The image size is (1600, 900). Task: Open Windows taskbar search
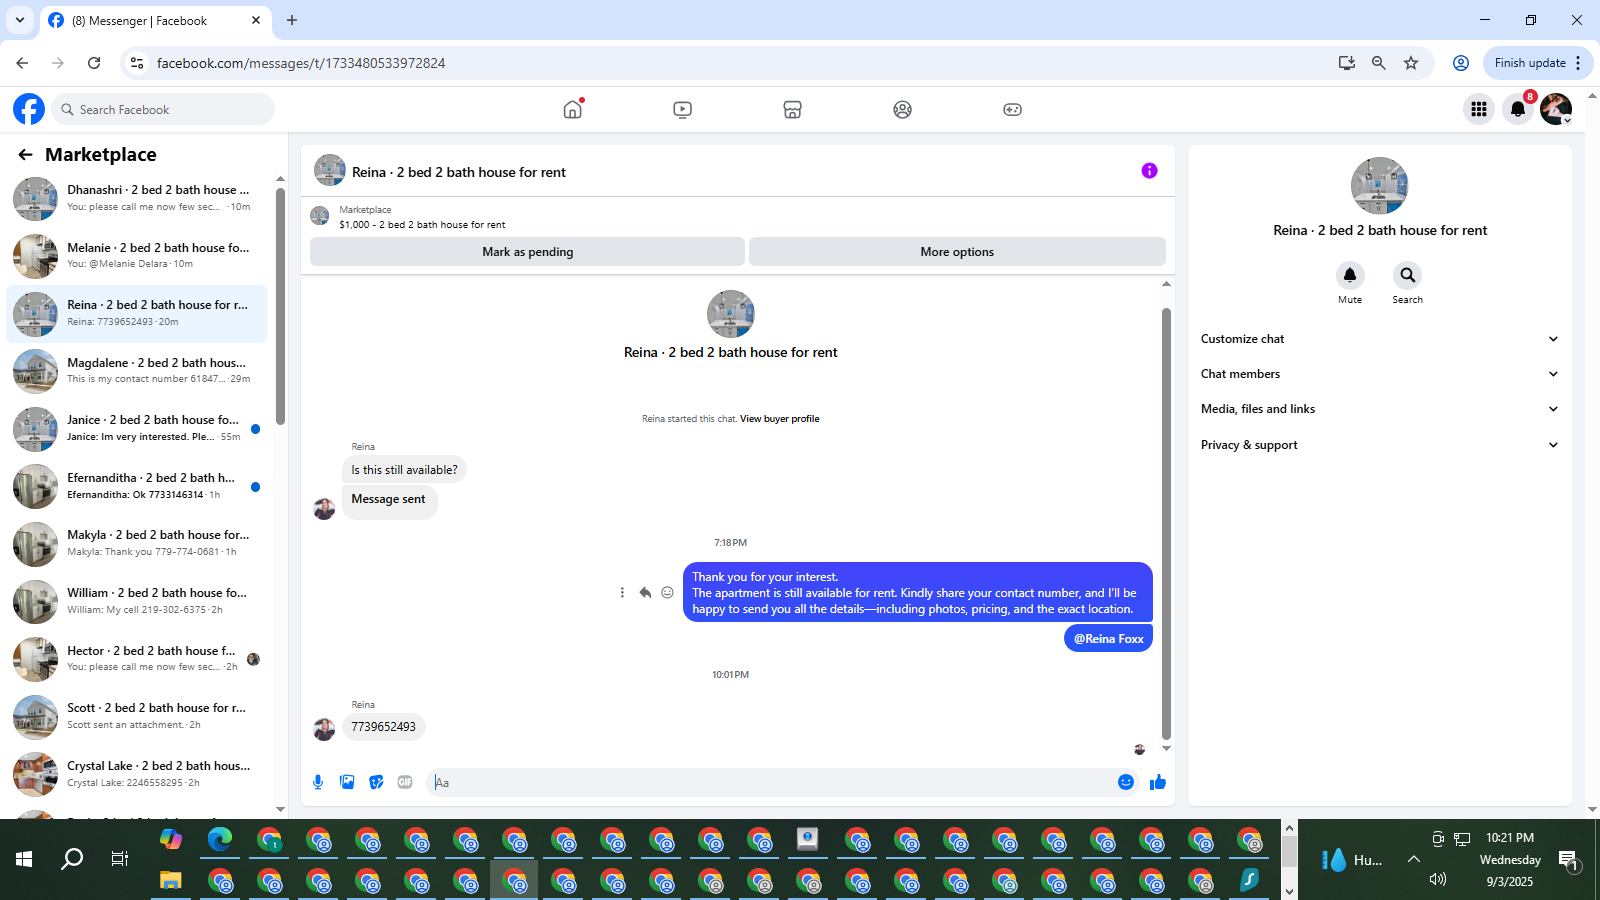coord(72,859)
